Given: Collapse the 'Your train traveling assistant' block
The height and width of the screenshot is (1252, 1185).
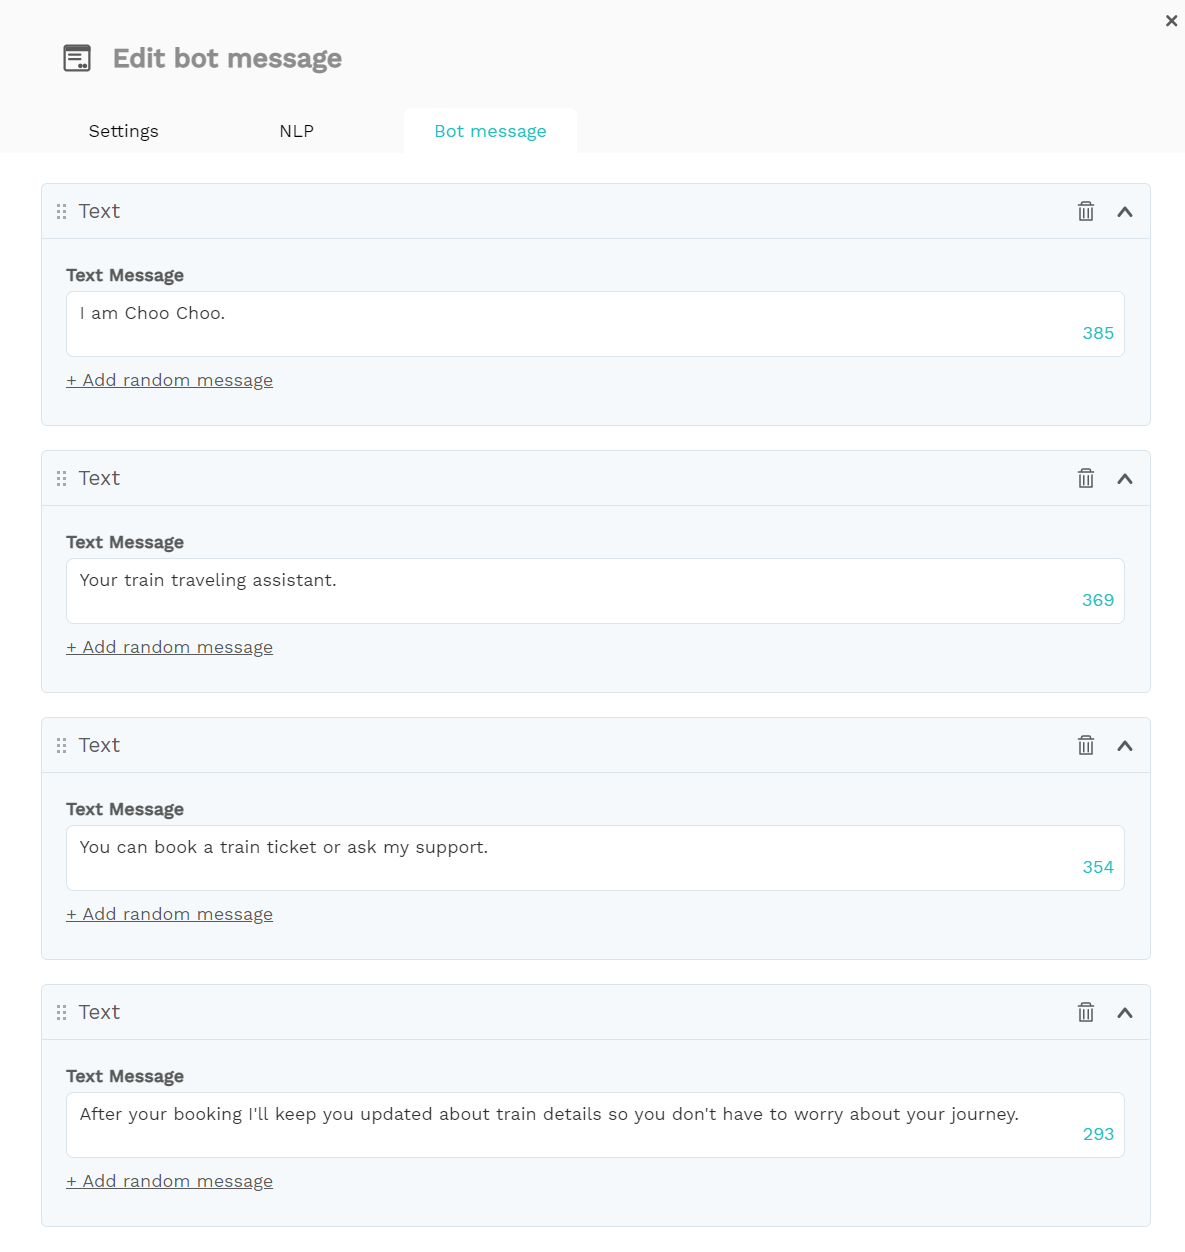Looking at the screenshot, I should click(1125, 479).
